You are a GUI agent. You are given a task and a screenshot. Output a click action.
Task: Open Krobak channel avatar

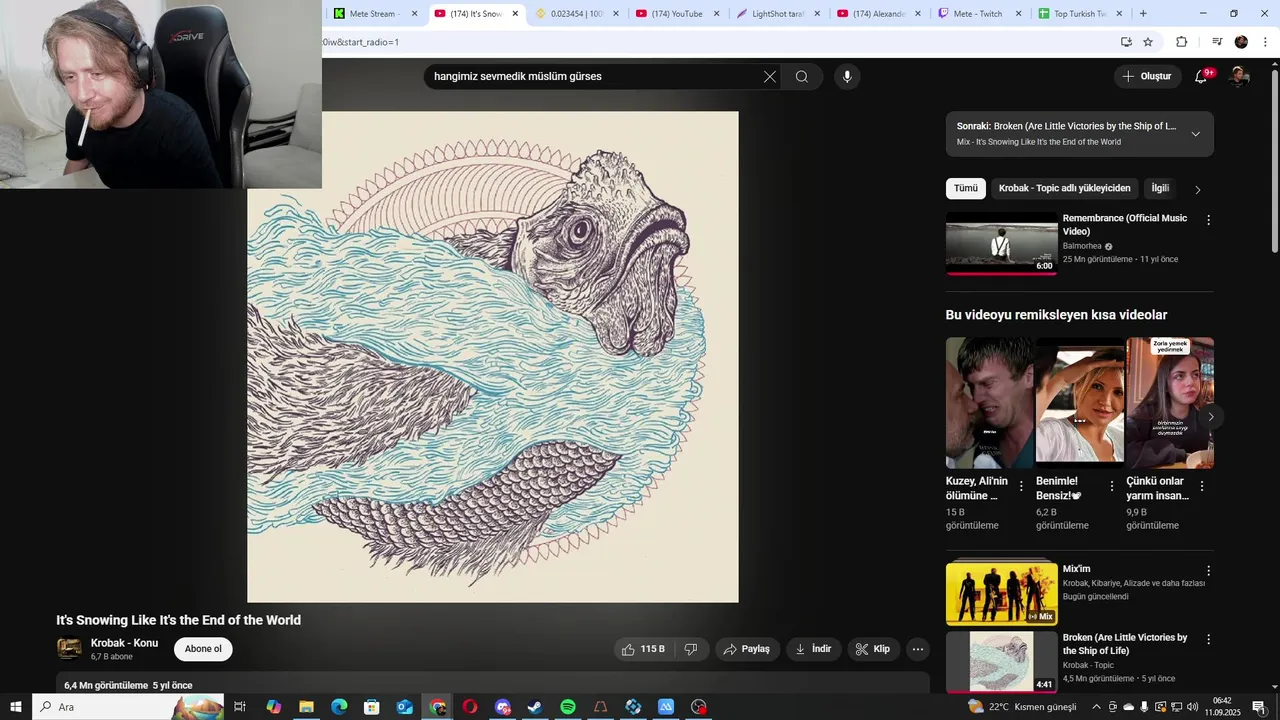tap(69, 649)
